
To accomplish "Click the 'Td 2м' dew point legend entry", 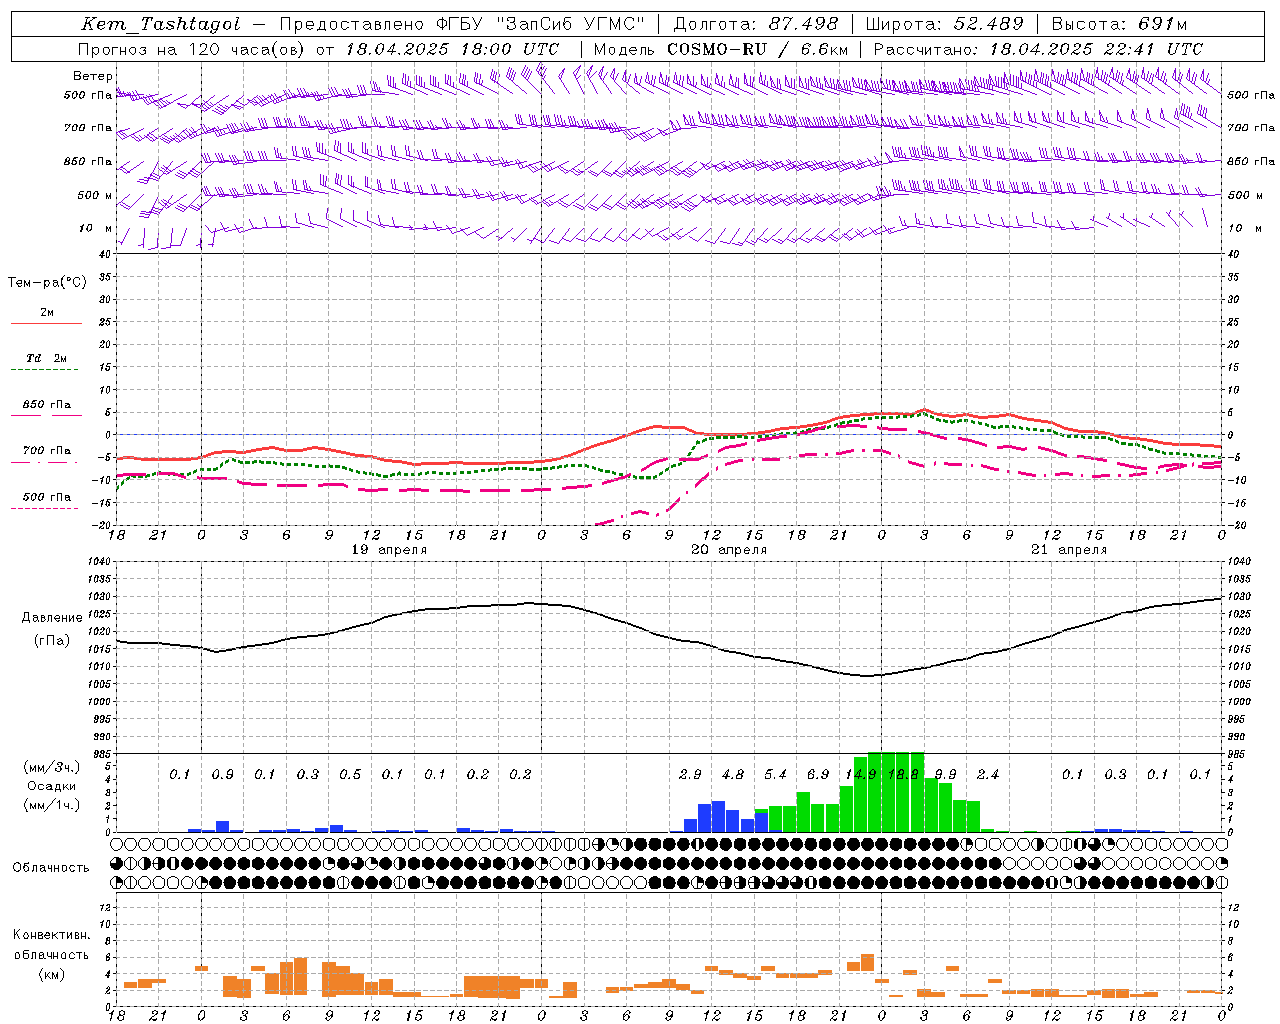I will click(x=47, y=358).
